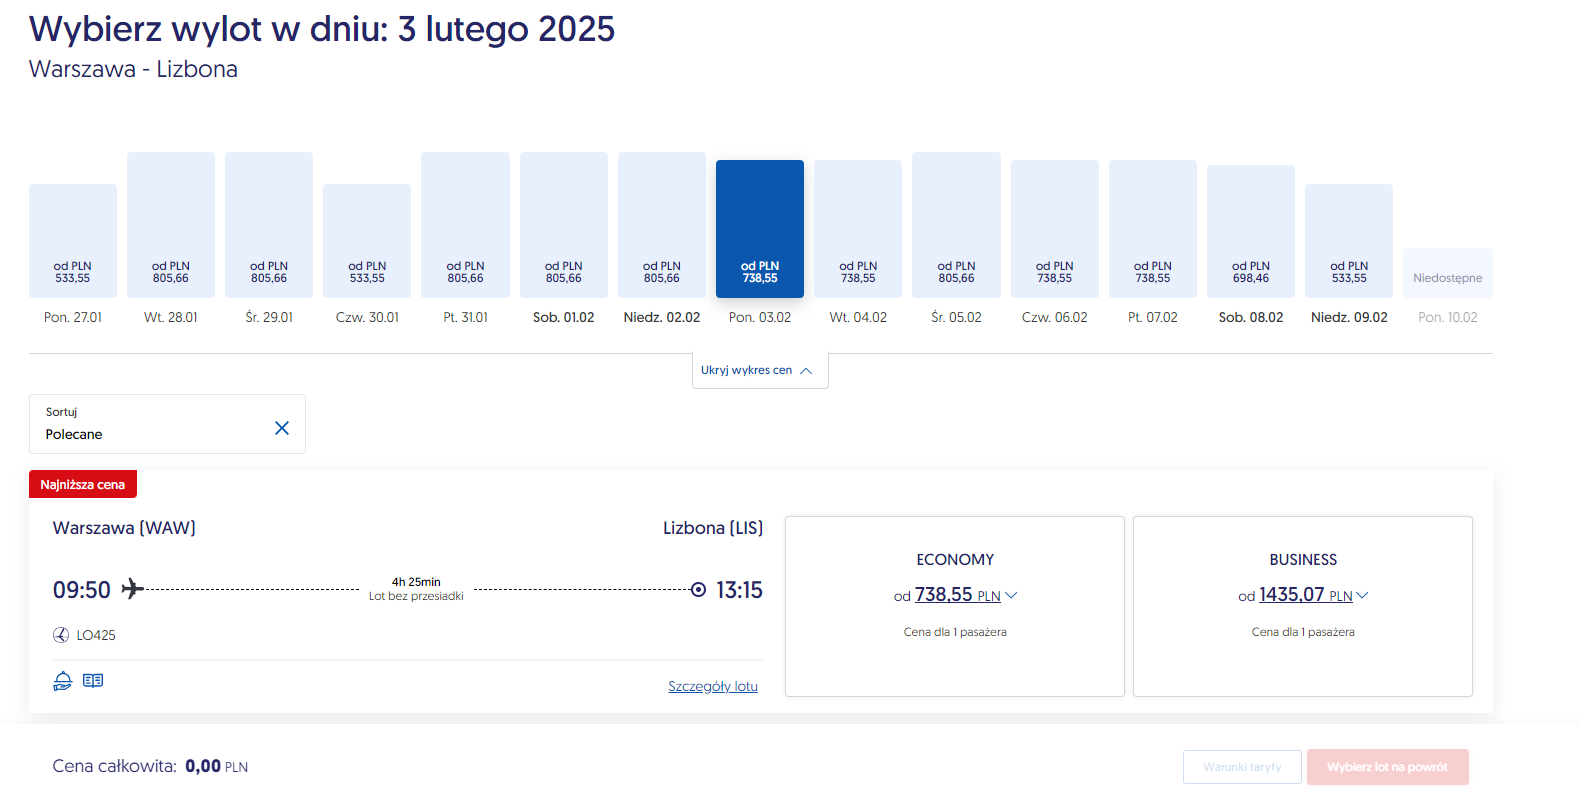Click the arrival target icon before 13:15
This screenshot has height=788, width=1579.
click(698, 590)
